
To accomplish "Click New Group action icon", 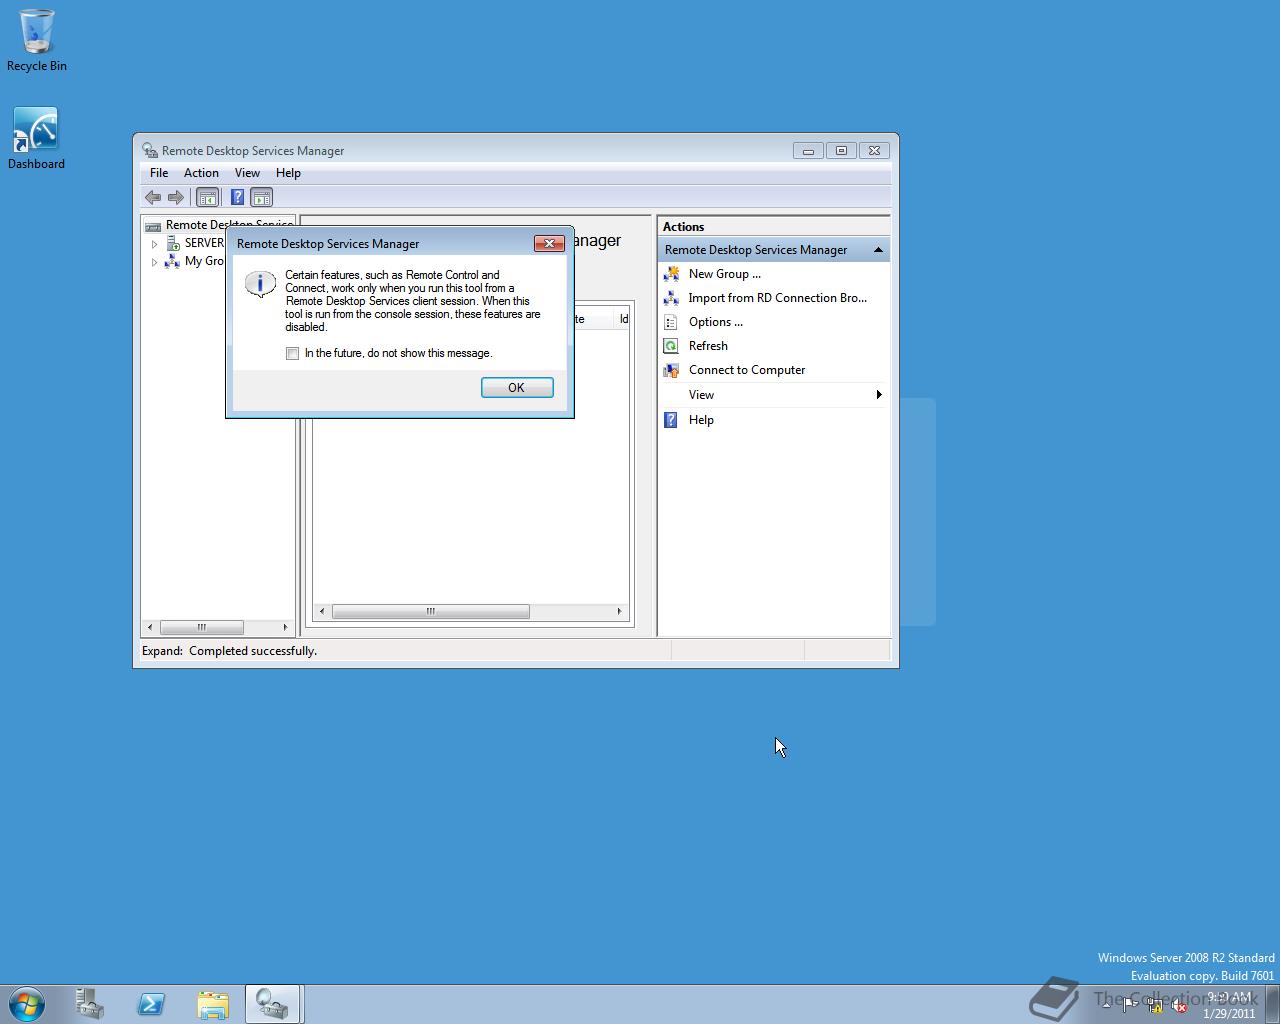I will pos(671,274).
